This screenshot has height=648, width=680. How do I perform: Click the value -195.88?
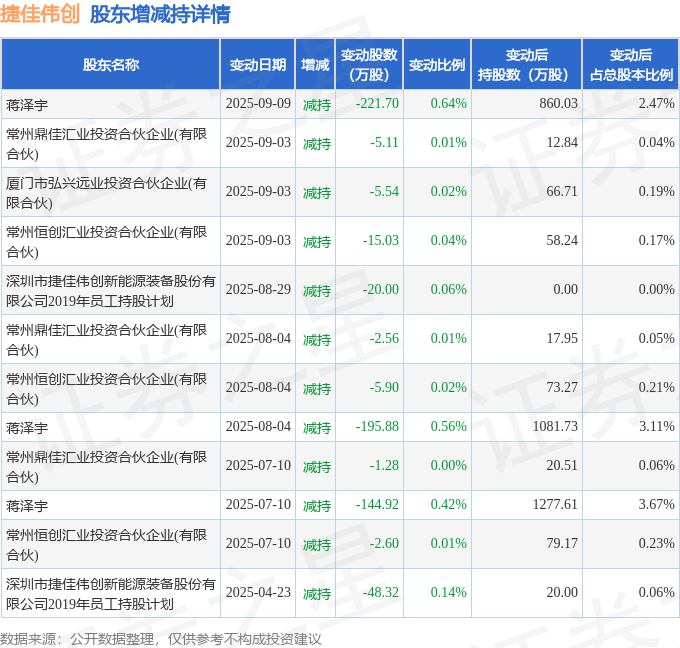point(377,426)
